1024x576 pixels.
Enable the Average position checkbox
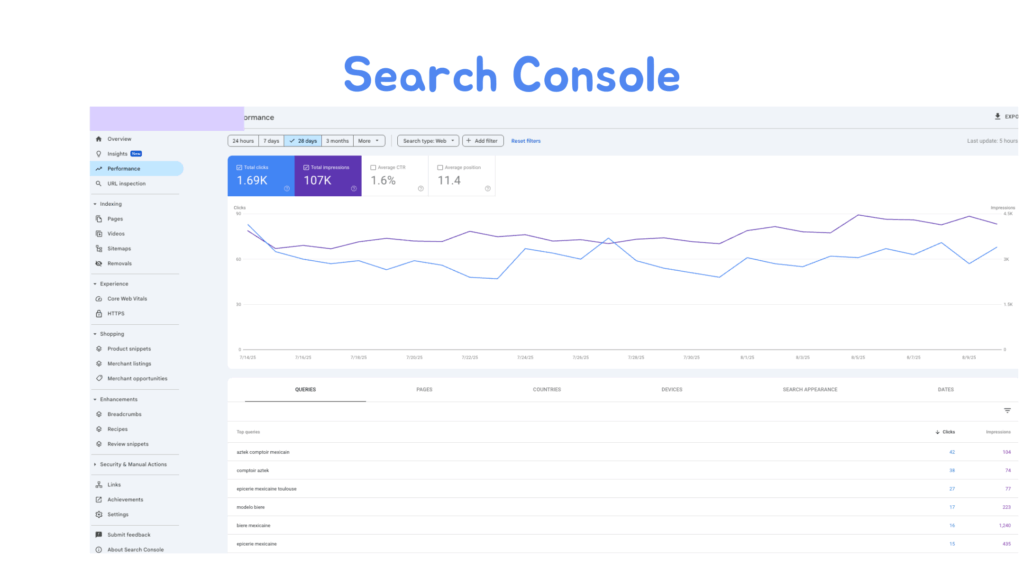(440, 168)
